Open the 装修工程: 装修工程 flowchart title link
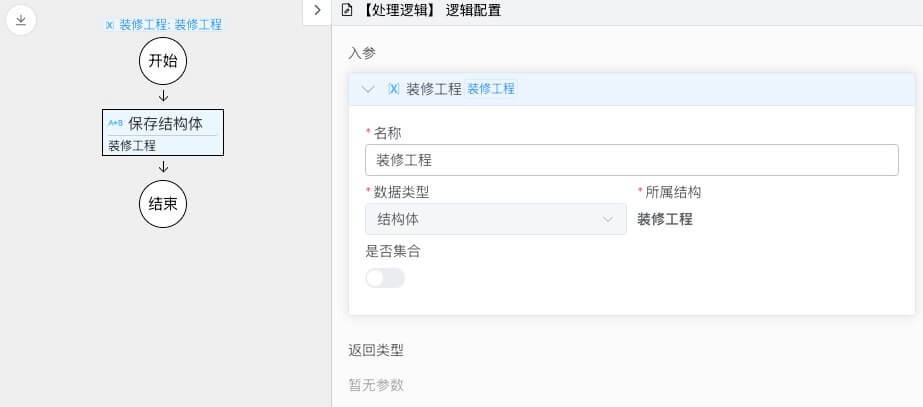This screenshot has height=407, width=923. click(x=171, y=25)
